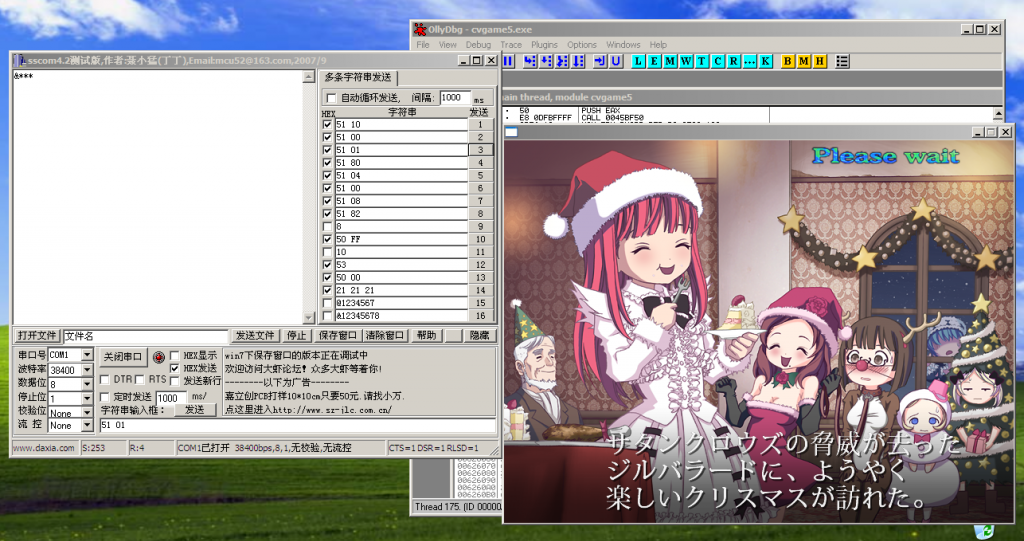Click the 关闭串口 button

(x=123, y=357)
